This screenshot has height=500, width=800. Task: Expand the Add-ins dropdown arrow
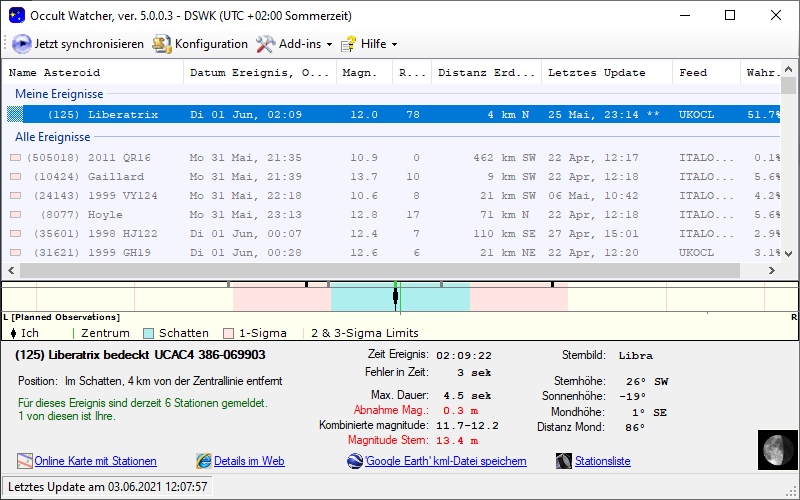click(x=329, y=45)
